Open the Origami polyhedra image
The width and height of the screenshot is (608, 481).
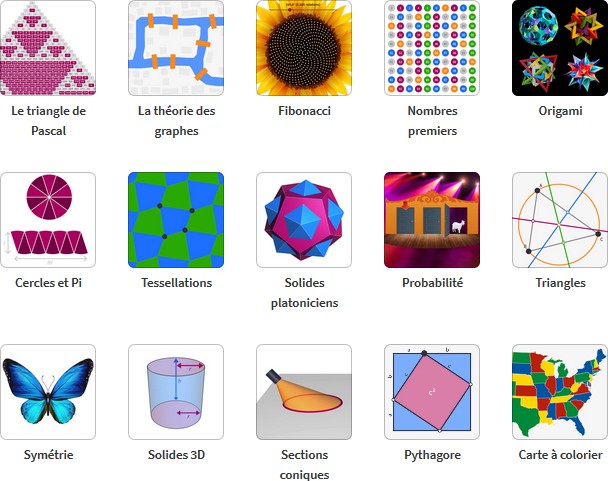[560, 48]
